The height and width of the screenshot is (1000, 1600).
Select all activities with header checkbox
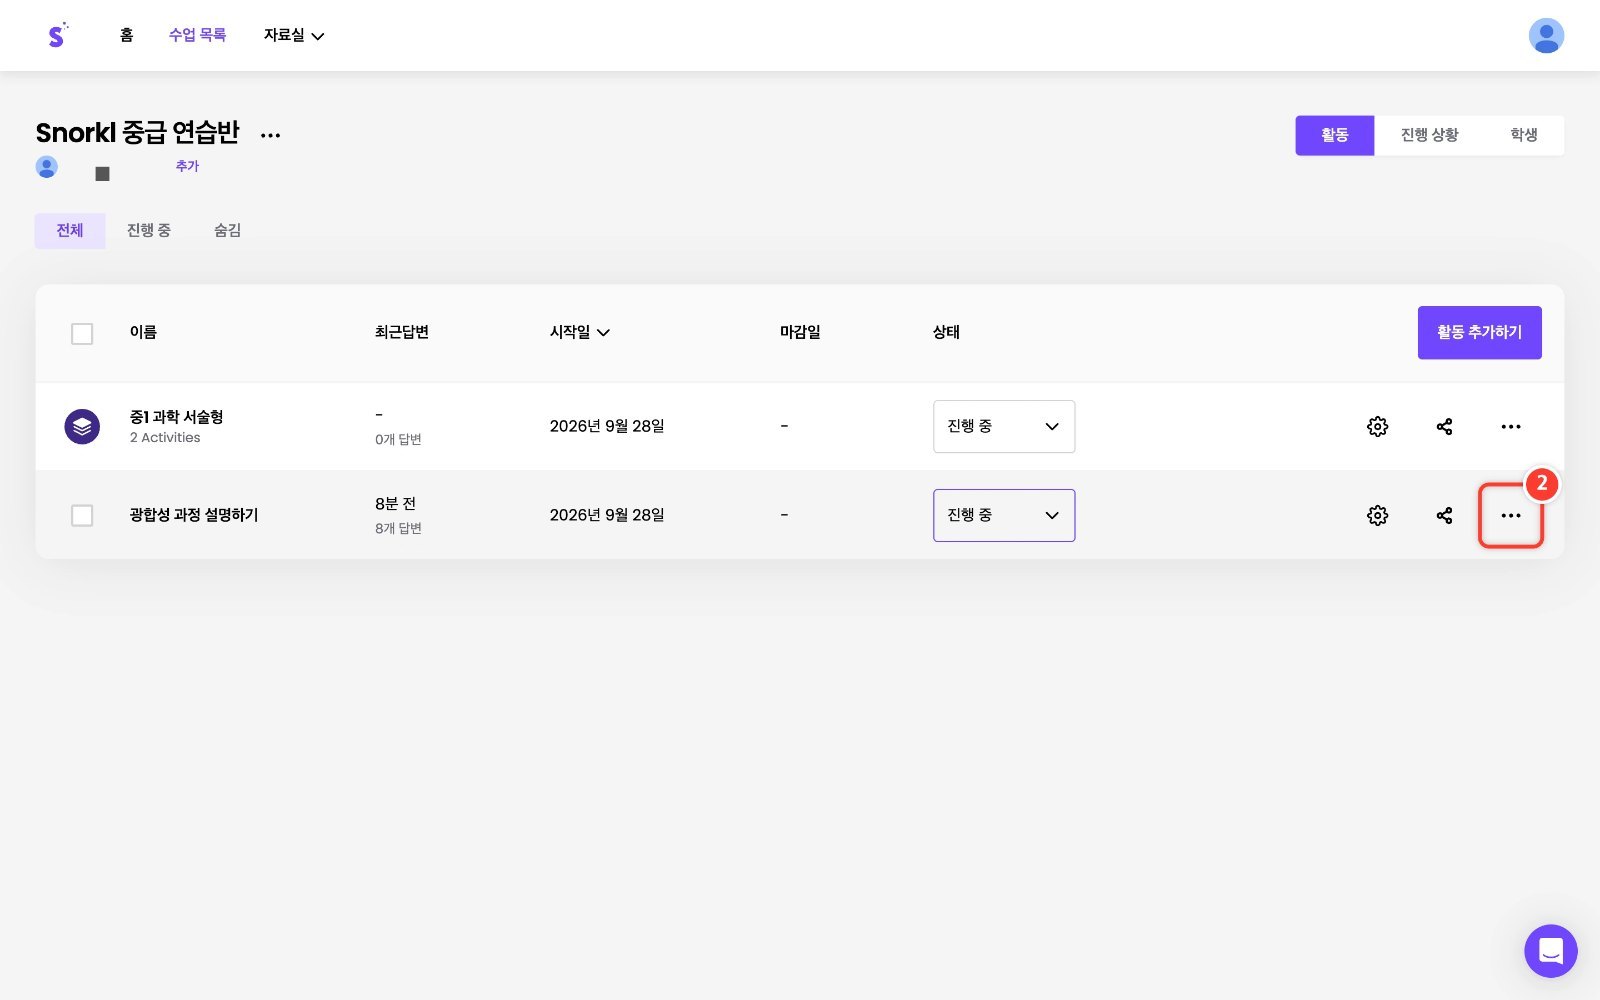click(82, 334)
